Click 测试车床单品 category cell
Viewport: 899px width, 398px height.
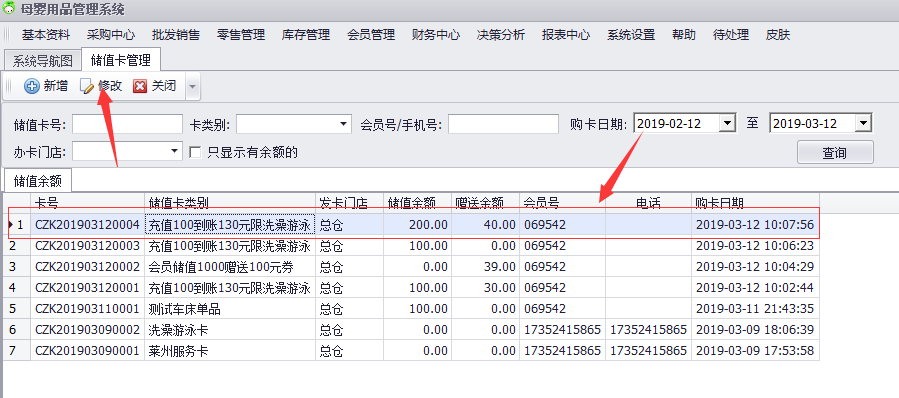point(230,309)
